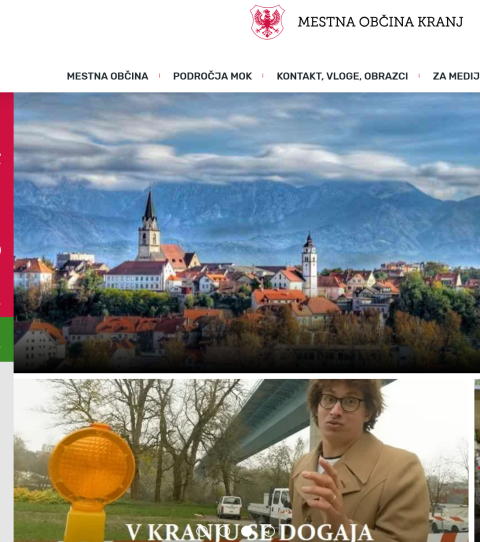The image size is (480, 542).
Task: Click the V KRANJU SE DOGAJA headline
Action: pos(250,532)
